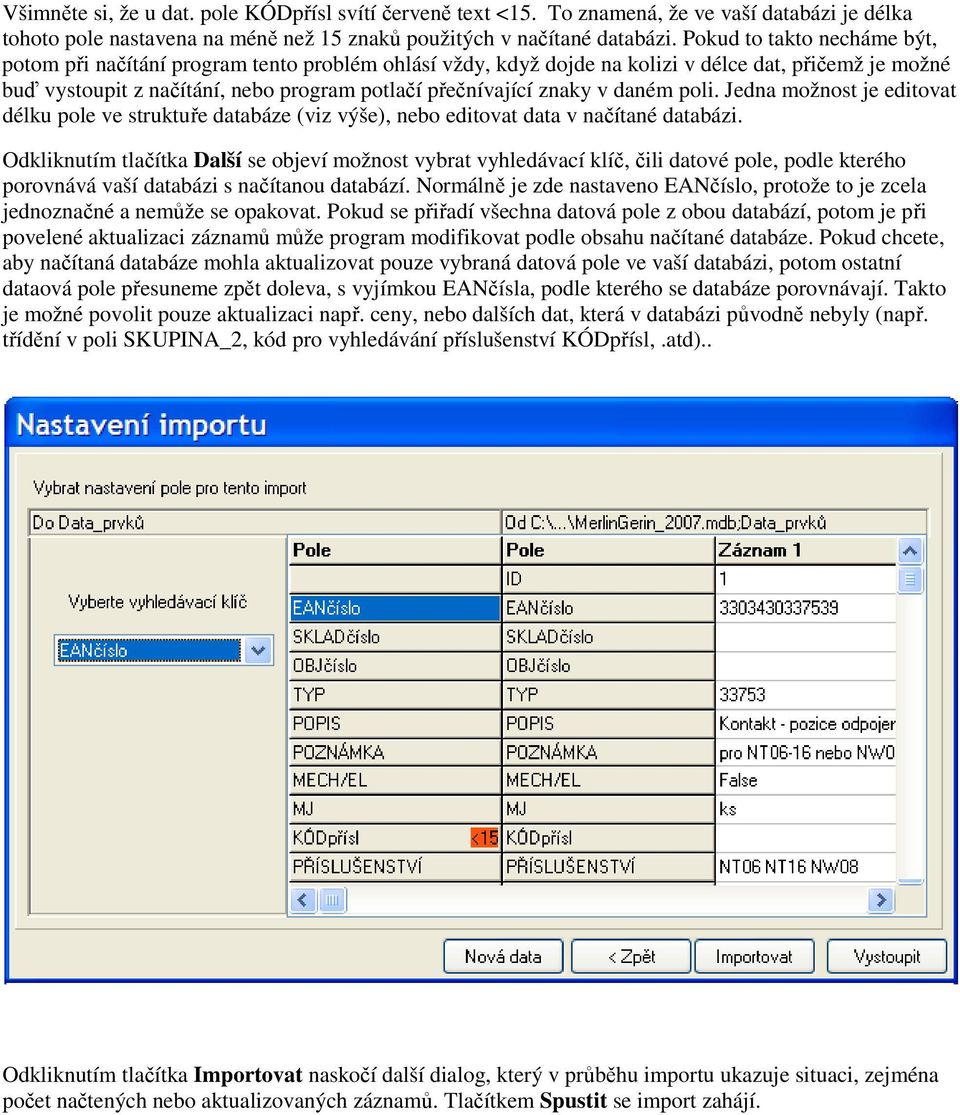Select EANčíslo in the source Pole column
The width and height of the screenshot is (960, 1115).
(x=608, y=608)
